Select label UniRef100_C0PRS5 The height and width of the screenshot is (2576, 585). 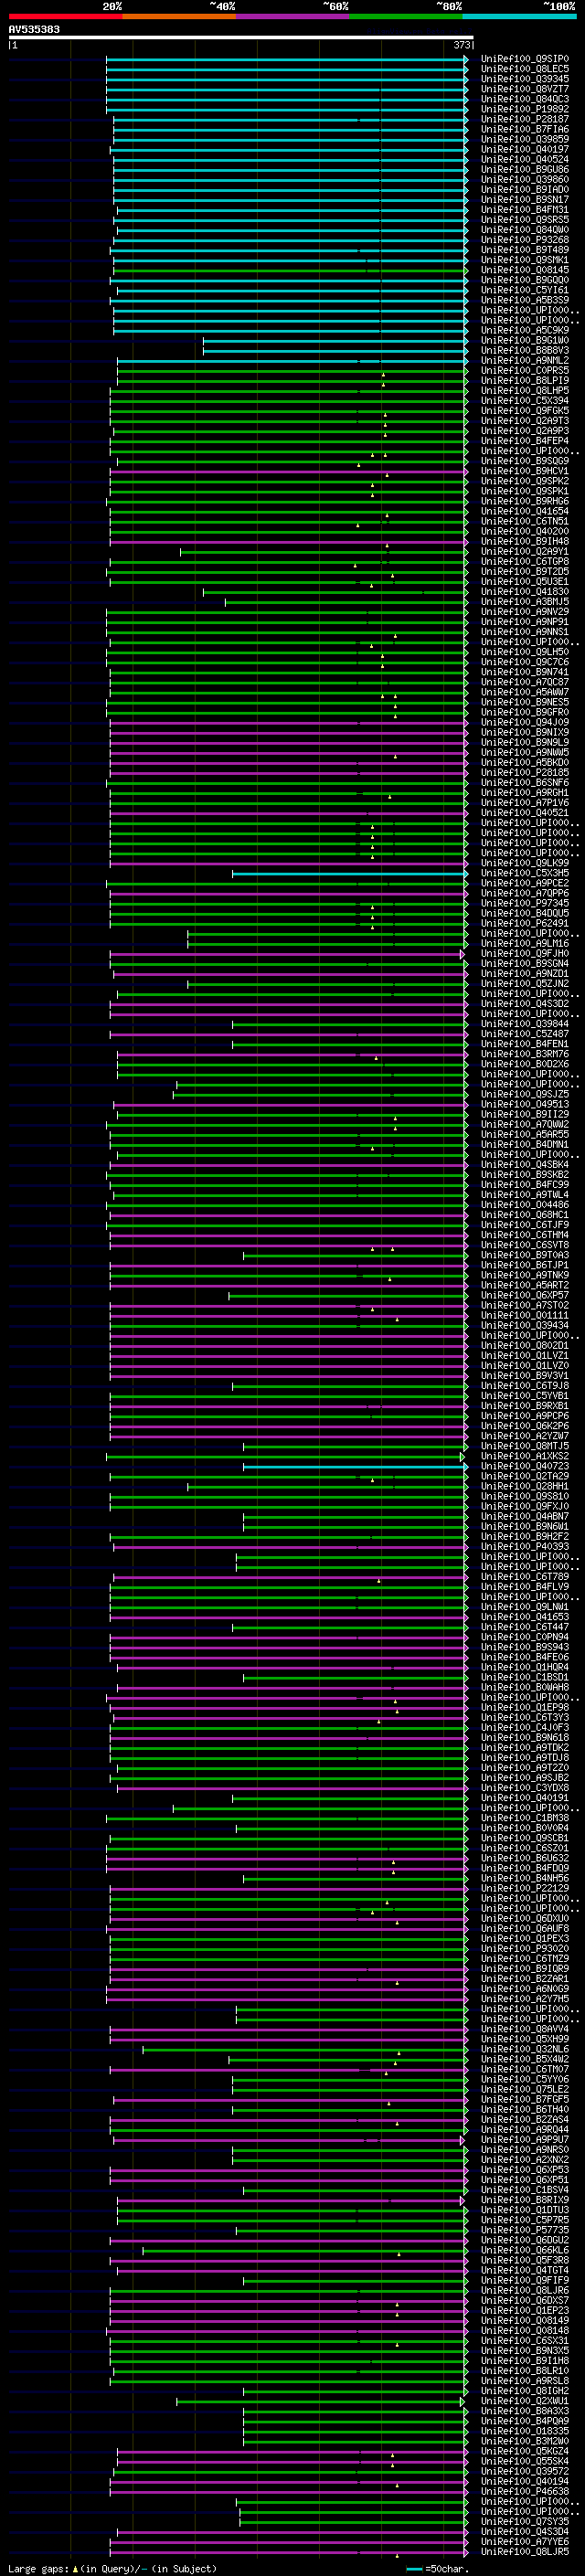click(x=525, y=371)
